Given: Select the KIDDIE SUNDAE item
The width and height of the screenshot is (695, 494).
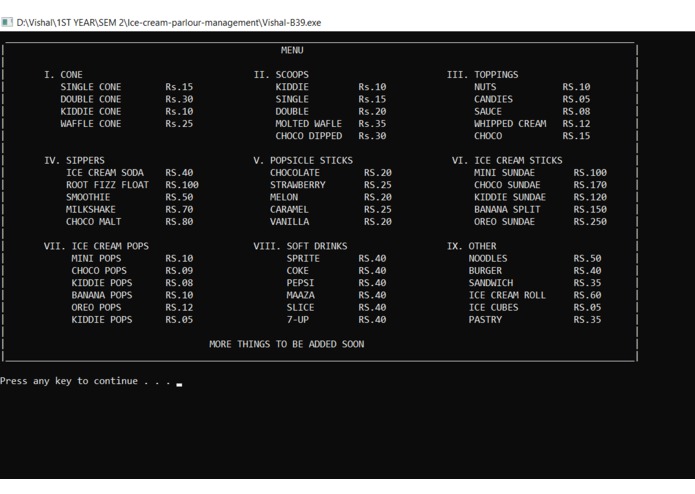Looking at the screenshot, I should (x=510, y=197).
